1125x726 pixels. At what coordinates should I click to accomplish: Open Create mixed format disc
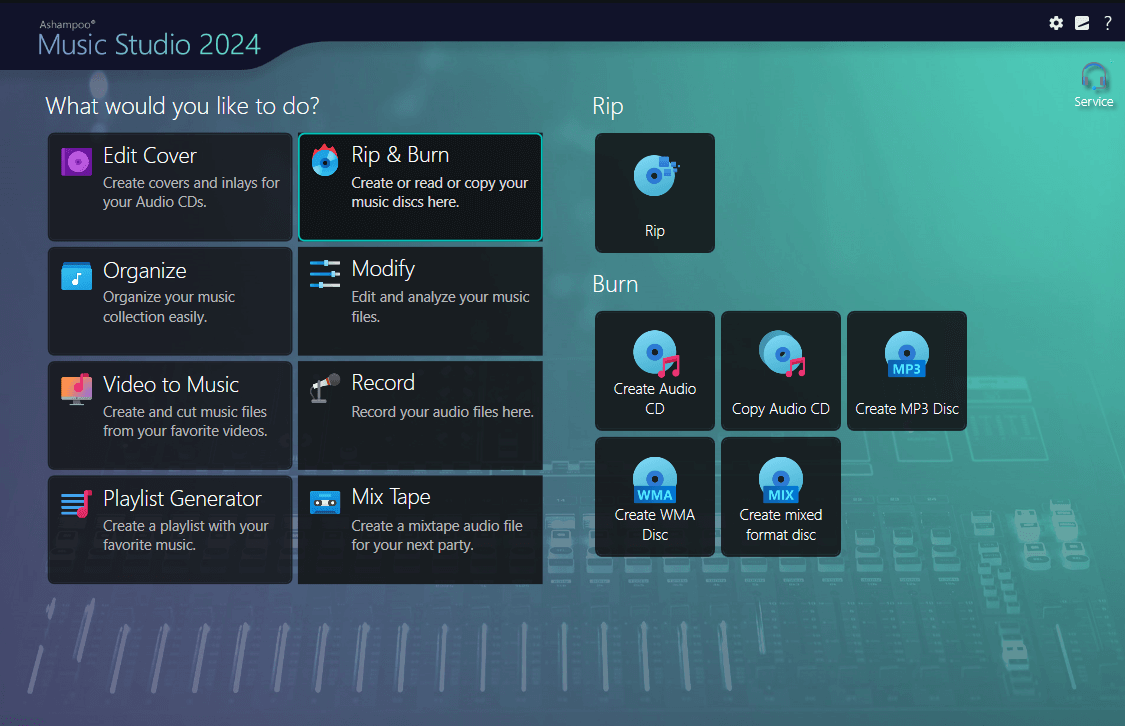[780, 480]
